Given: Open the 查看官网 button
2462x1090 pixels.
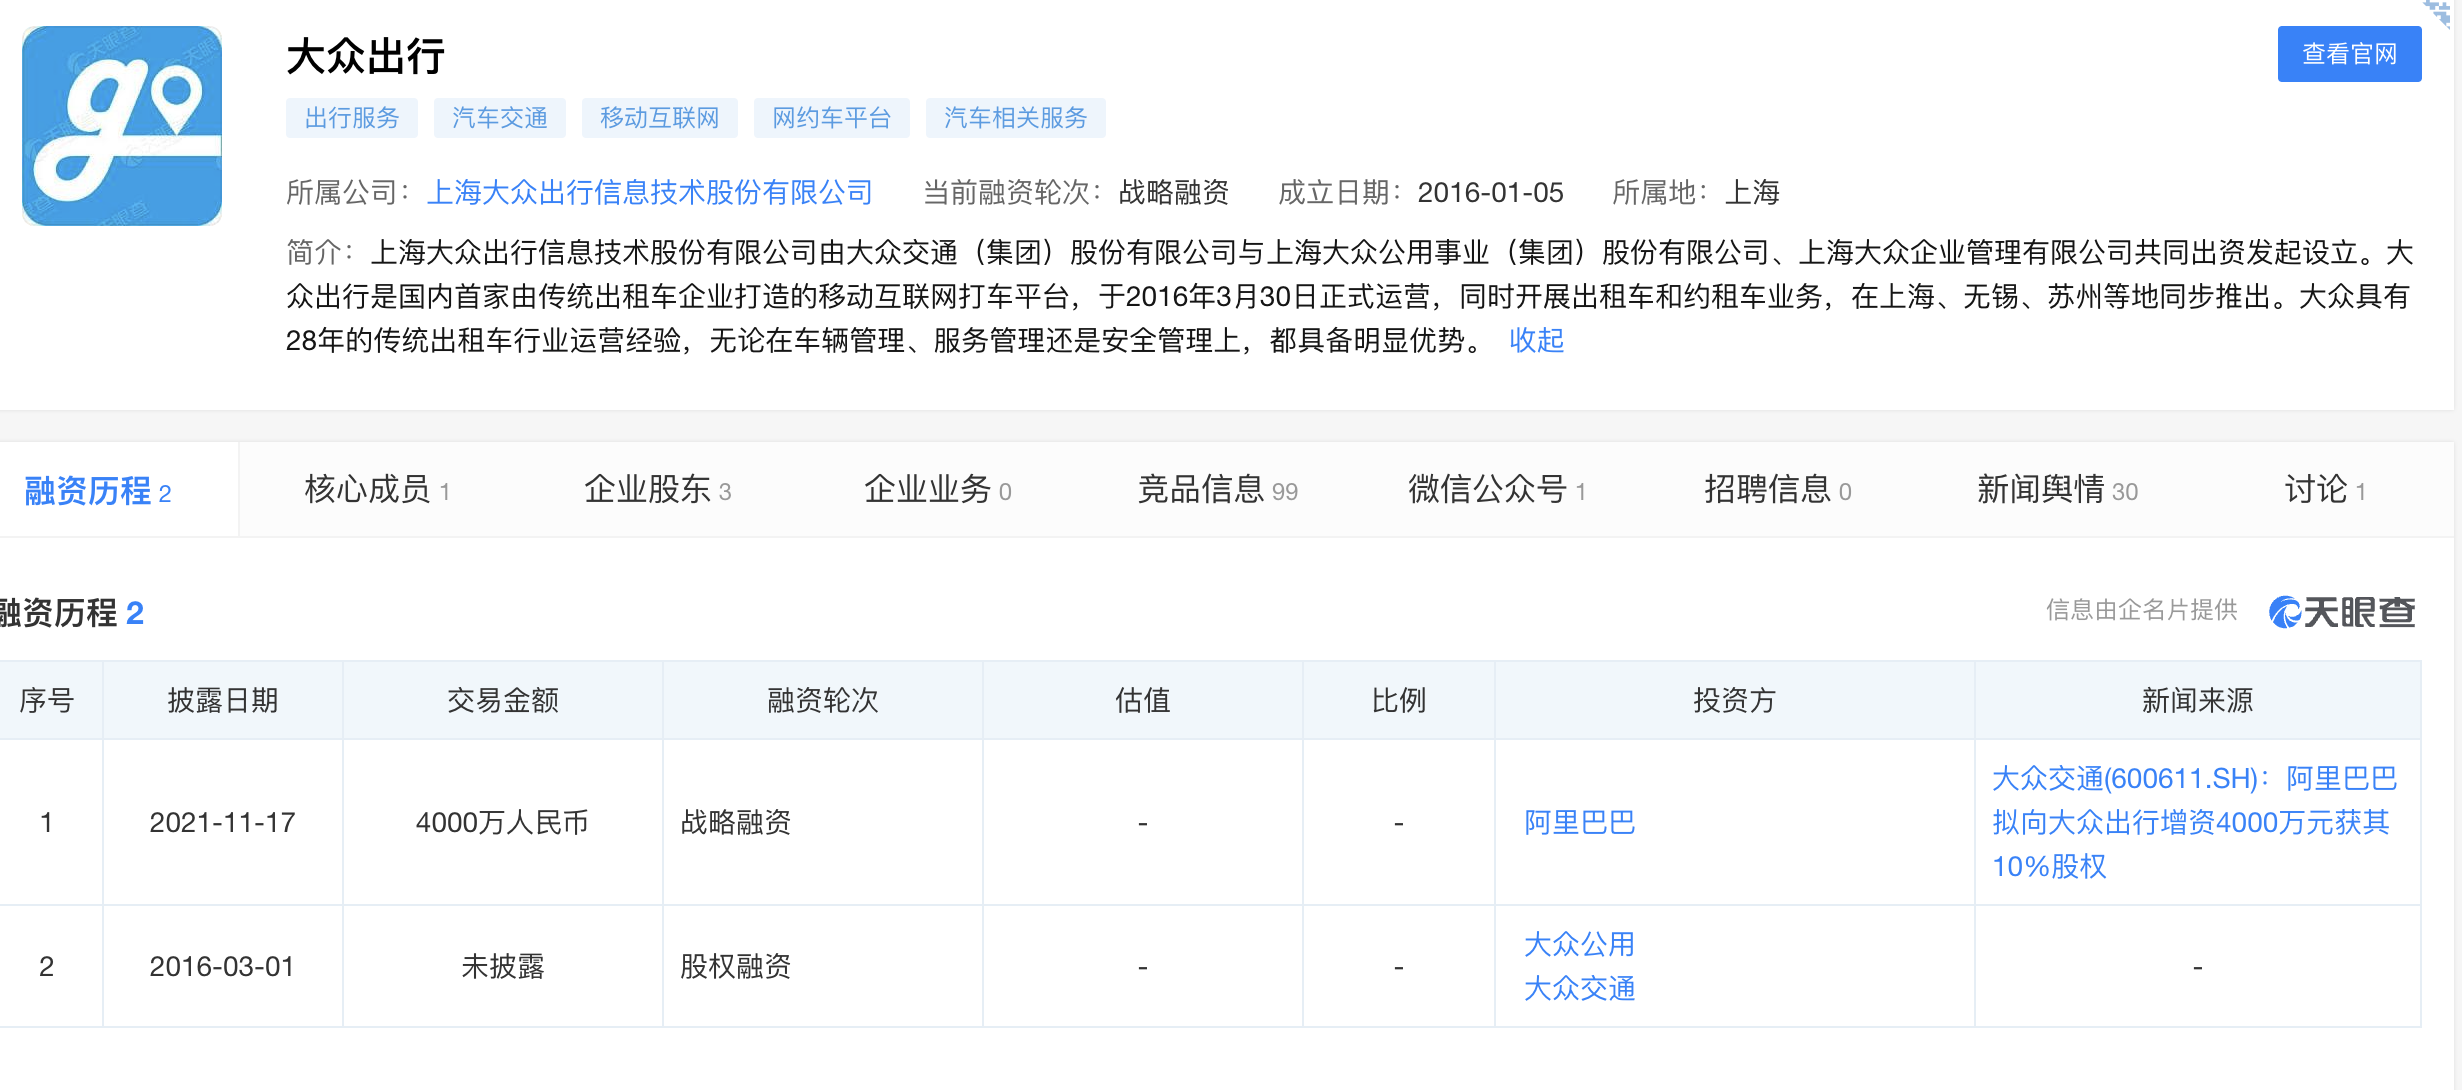Looking at the screenshot, I should (2349, 54).
